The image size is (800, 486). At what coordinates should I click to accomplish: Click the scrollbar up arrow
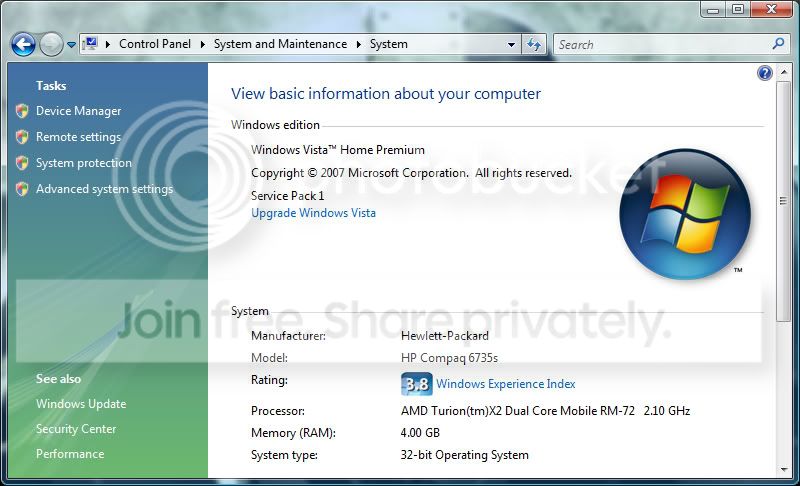click(784, 73)
